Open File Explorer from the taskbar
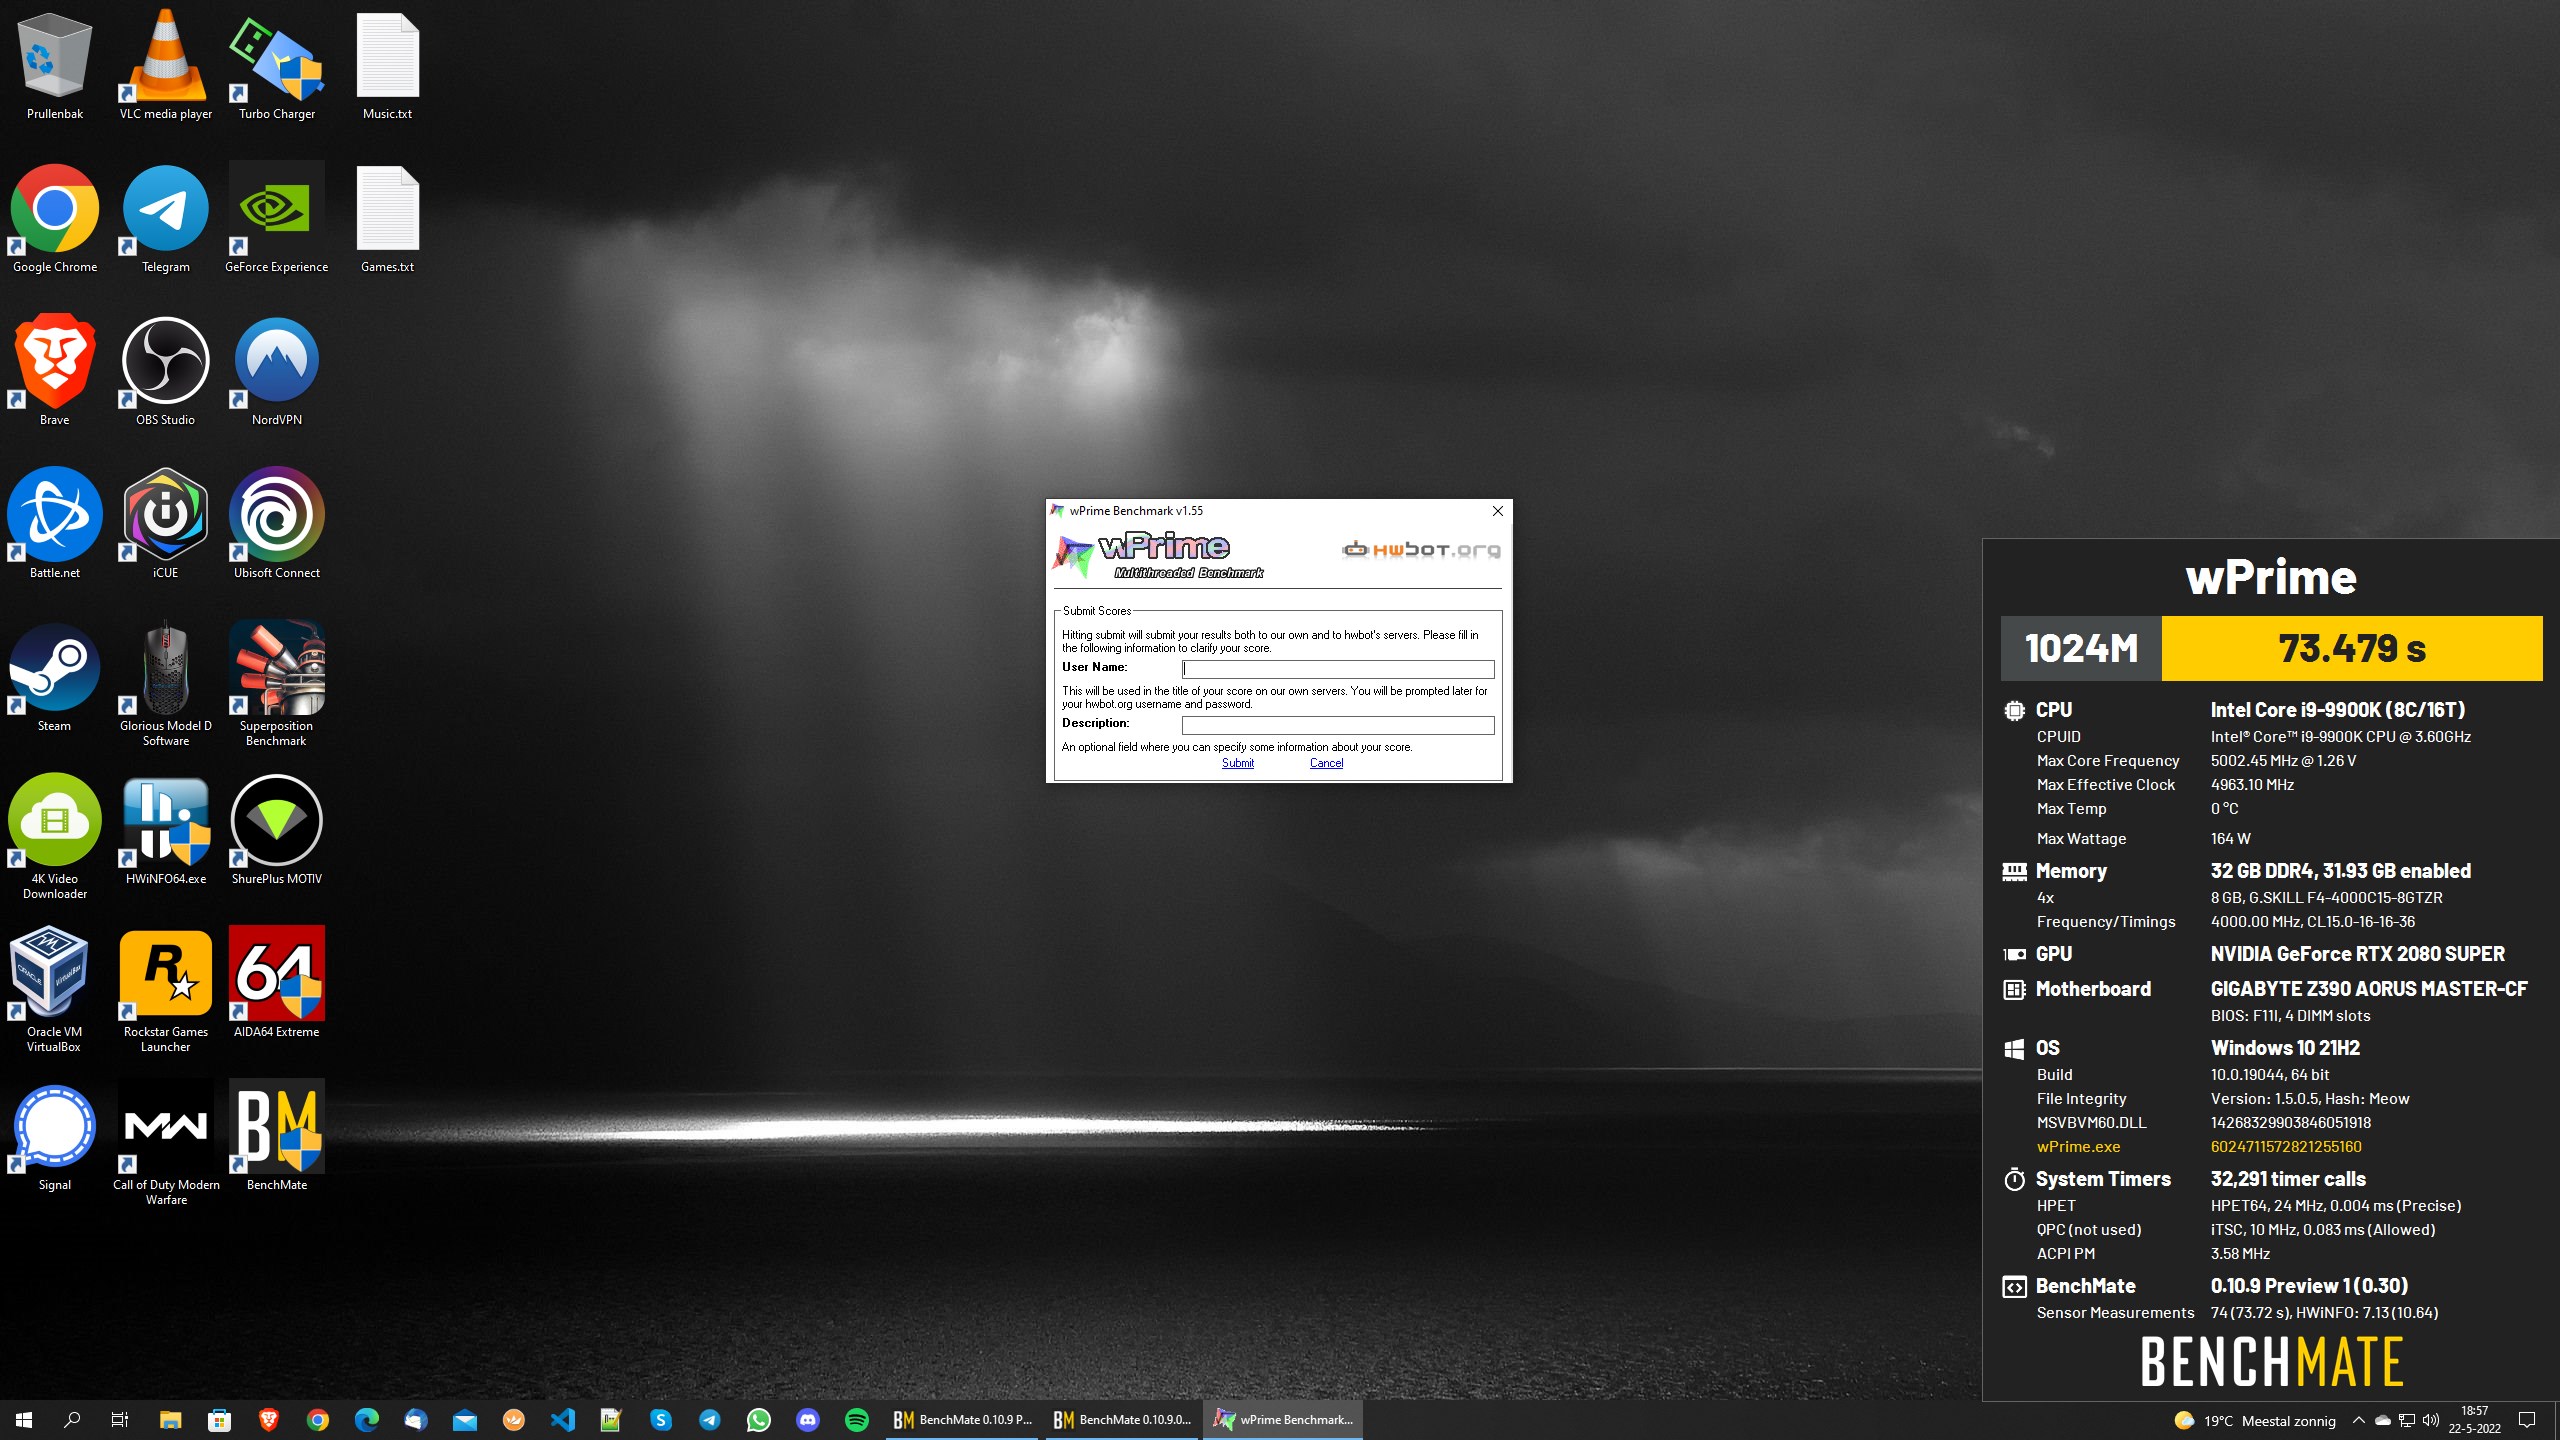The height and width of the screenshot is (1440, 2560). [170, 1420]
